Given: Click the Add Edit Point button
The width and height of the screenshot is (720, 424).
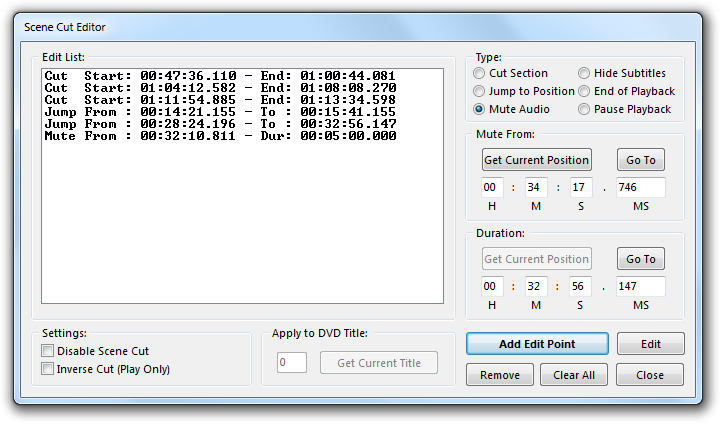Looking at the screenshot, I should [x=537, y=344].
